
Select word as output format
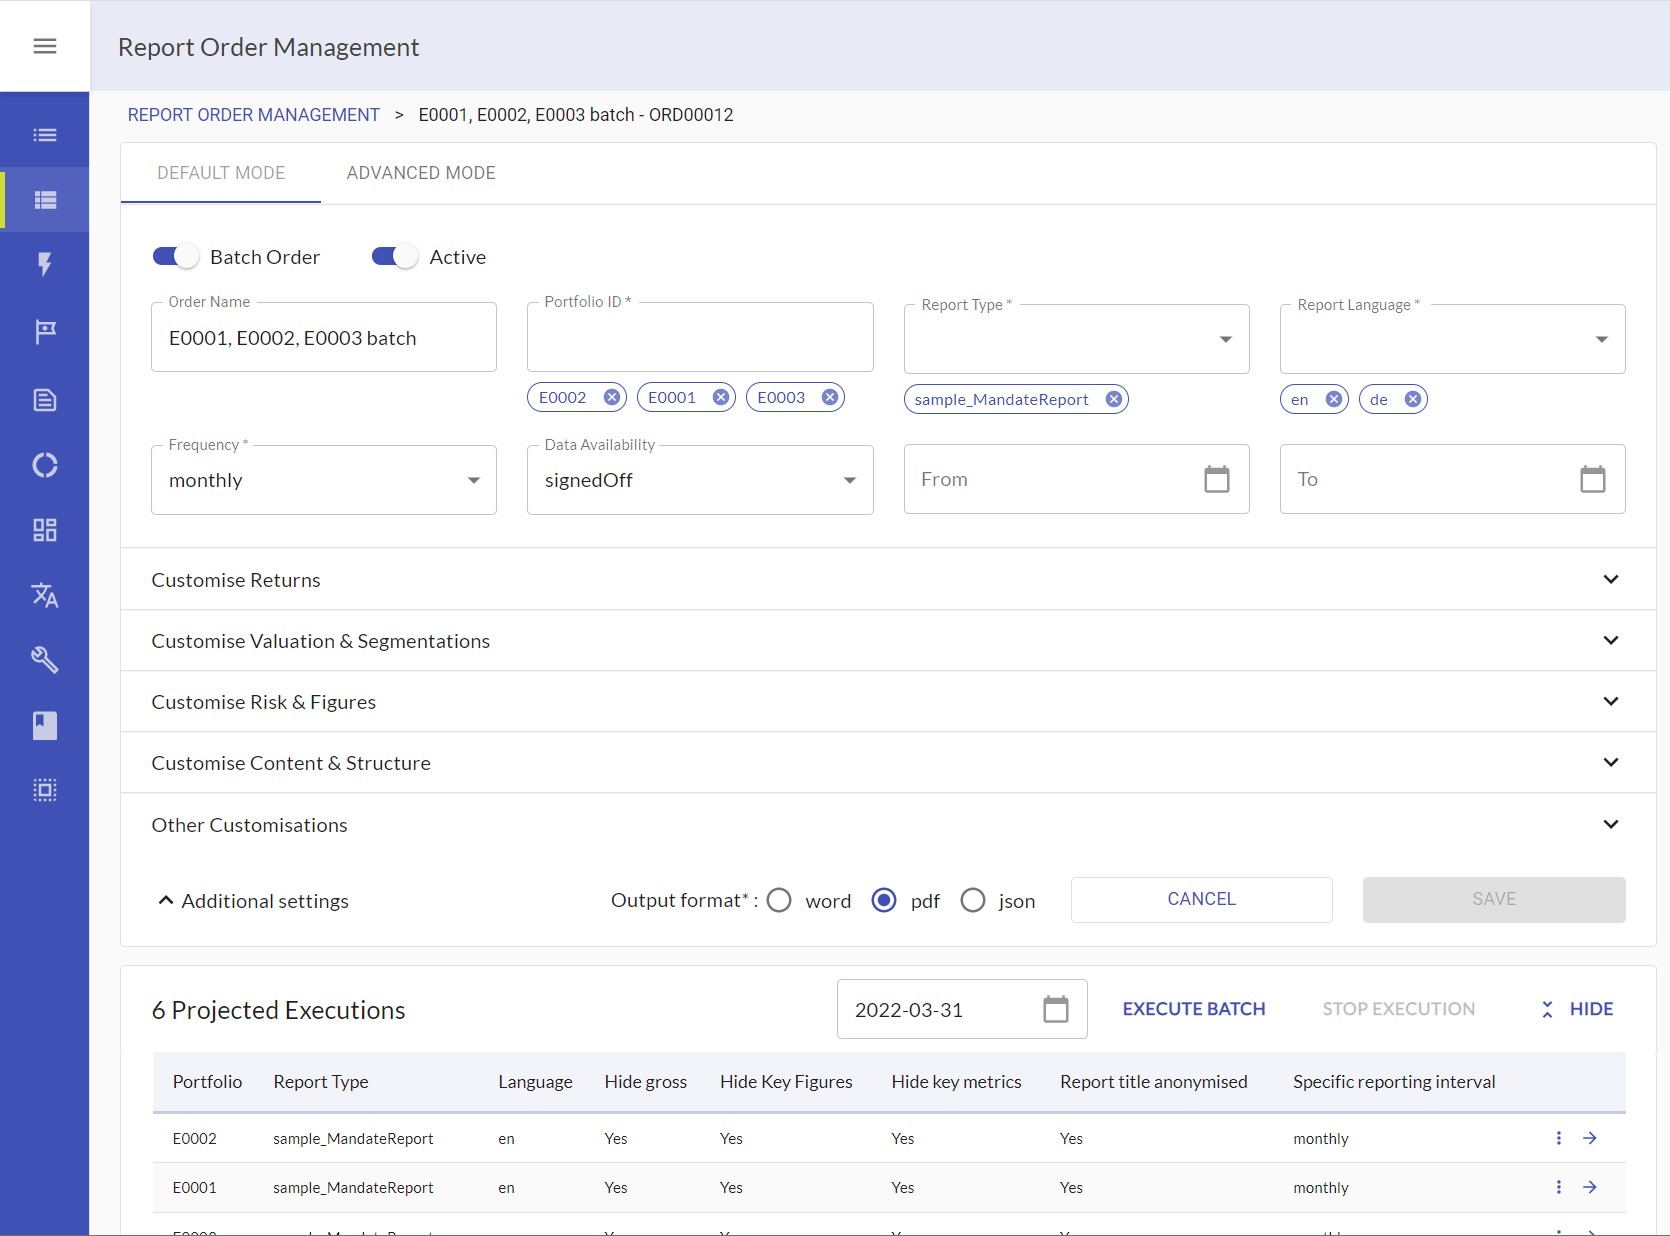pos(779,901)
